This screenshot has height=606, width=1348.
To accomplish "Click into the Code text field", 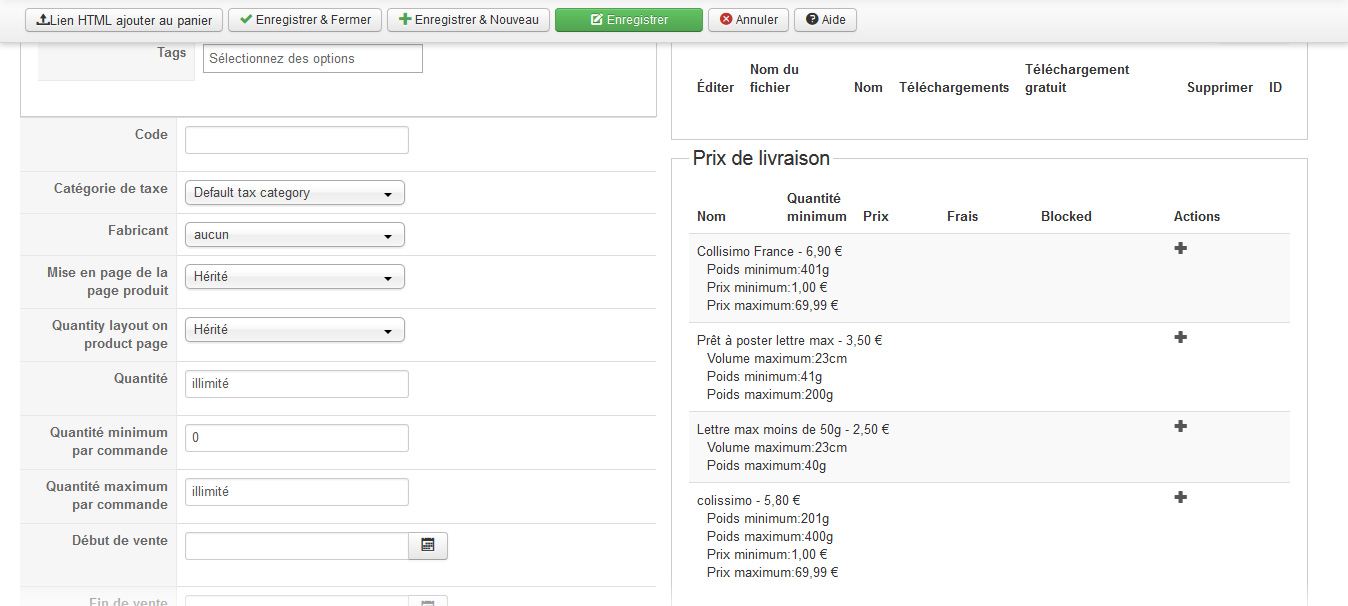I will [297, 140].
